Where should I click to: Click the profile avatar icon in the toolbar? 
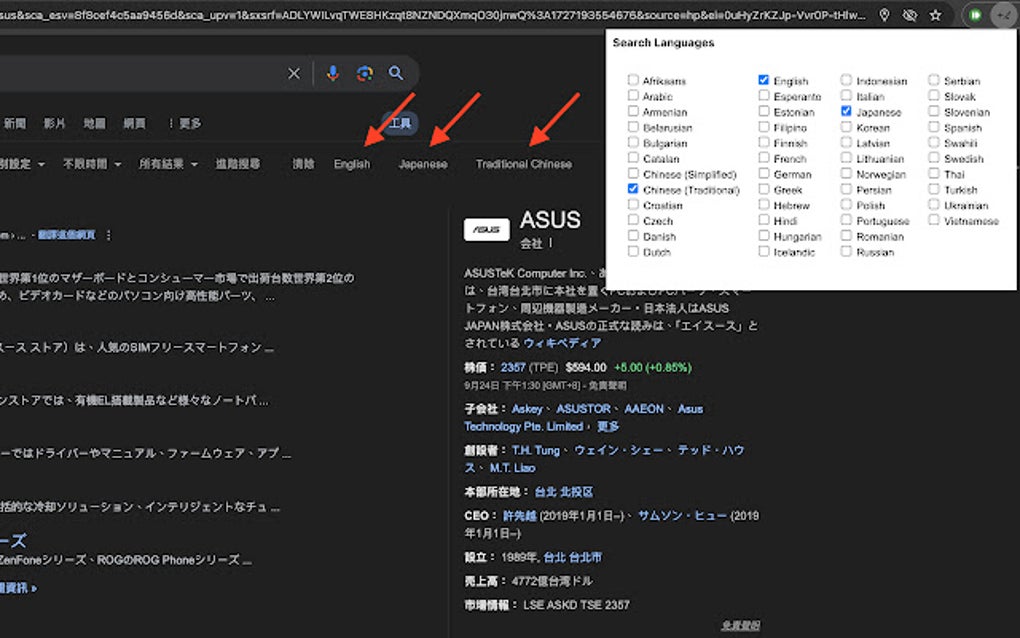pyautogui.click(x=1004, y=15)
